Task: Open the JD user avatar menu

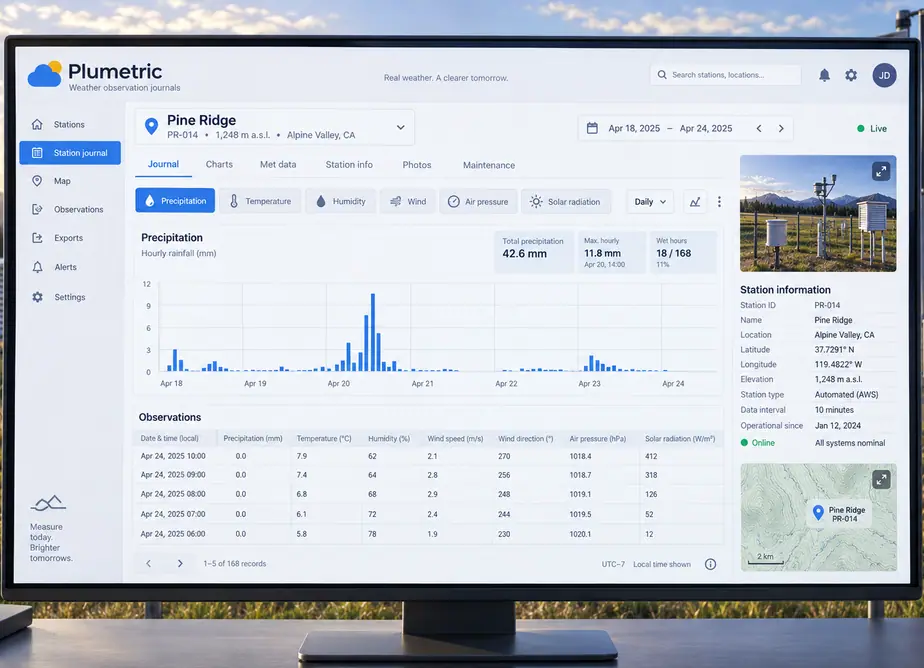Action: (884, 75)
